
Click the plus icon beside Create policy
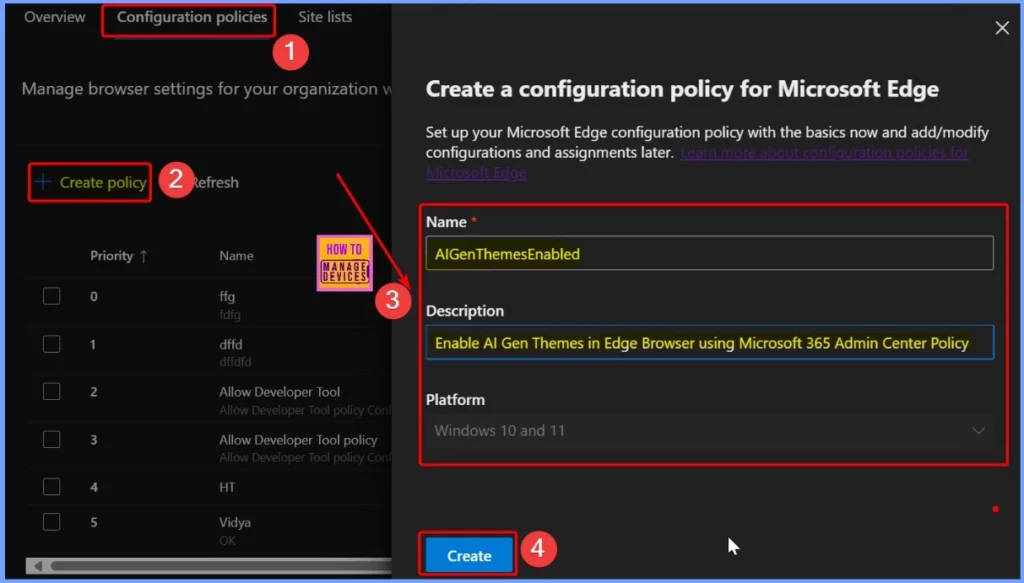(43, 182)
